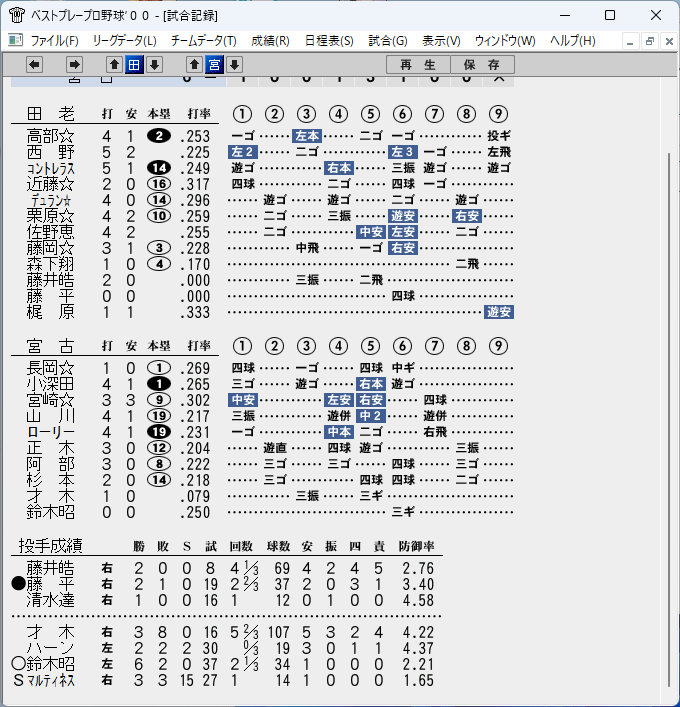Open the ファイル(F) menu
Image resolution: width=680 pixels, height=707 pixels.
pos(55,41)
